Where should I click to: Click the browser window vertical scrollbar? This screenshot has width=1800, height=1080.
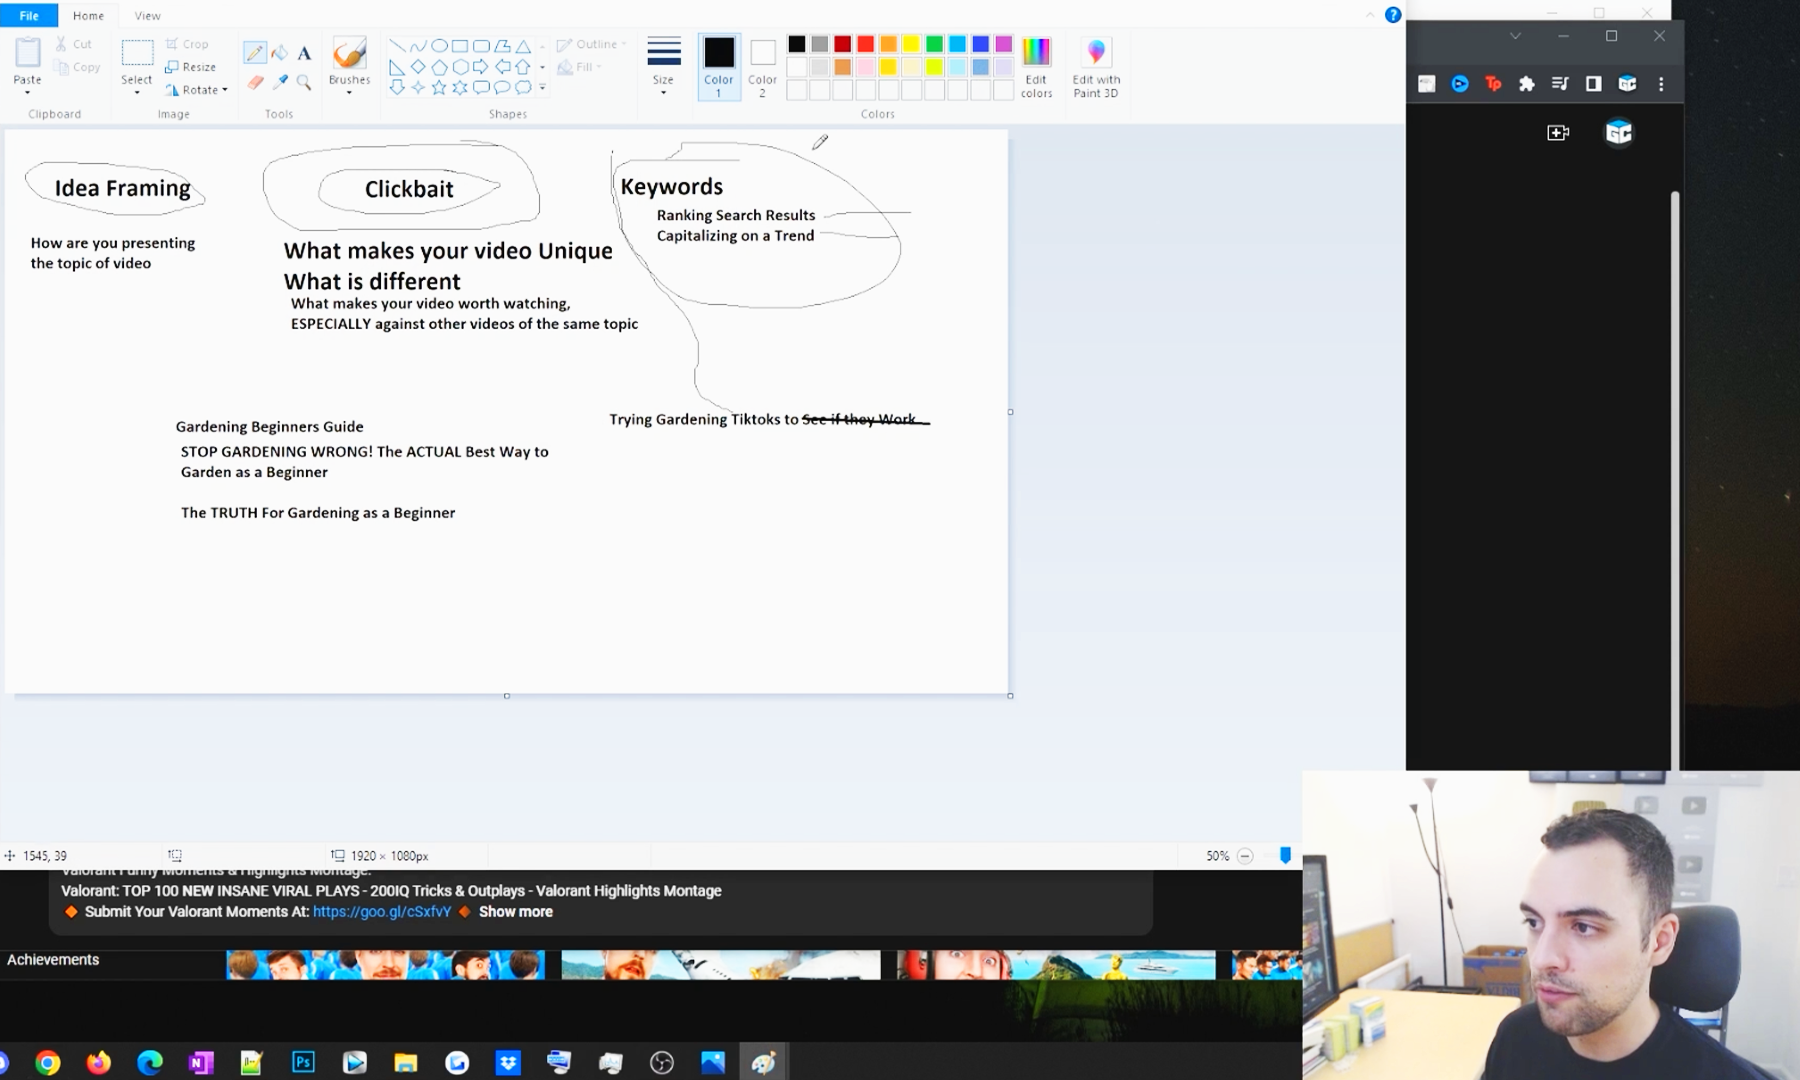pyautogui.click(x=1675, y=479)
